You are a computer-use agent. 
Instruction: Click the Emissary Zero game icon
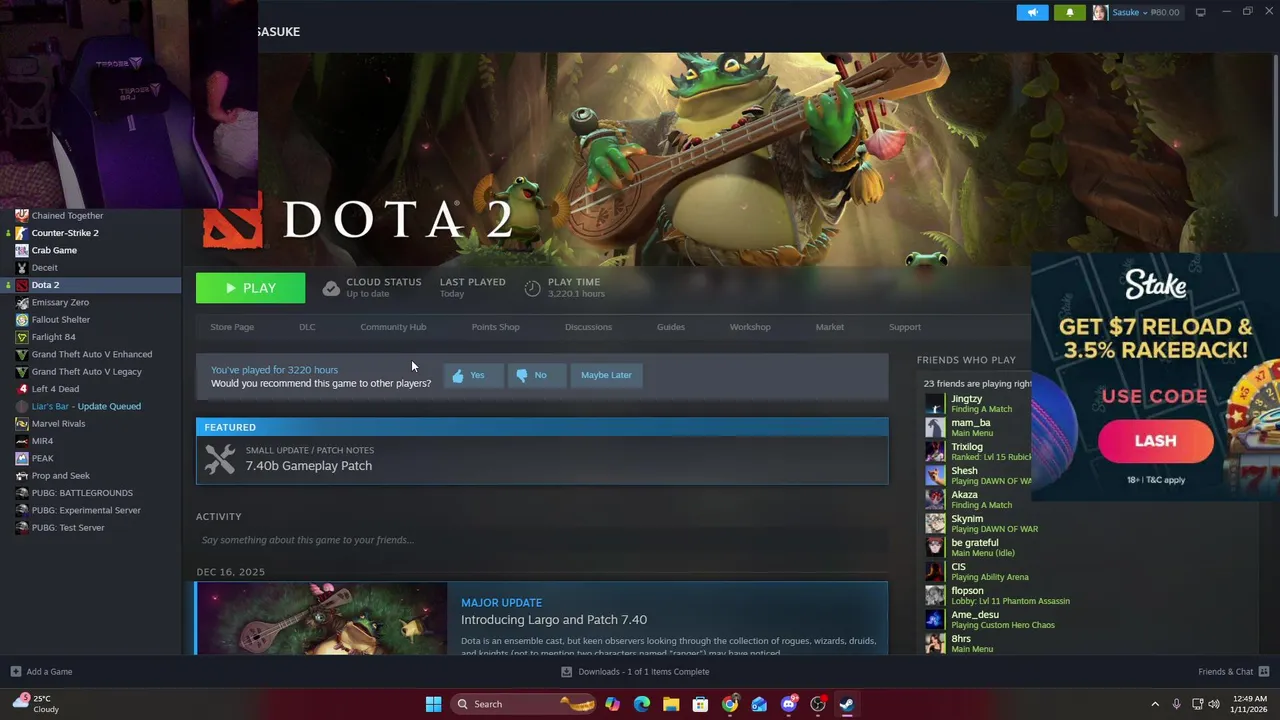coord(22,302)
